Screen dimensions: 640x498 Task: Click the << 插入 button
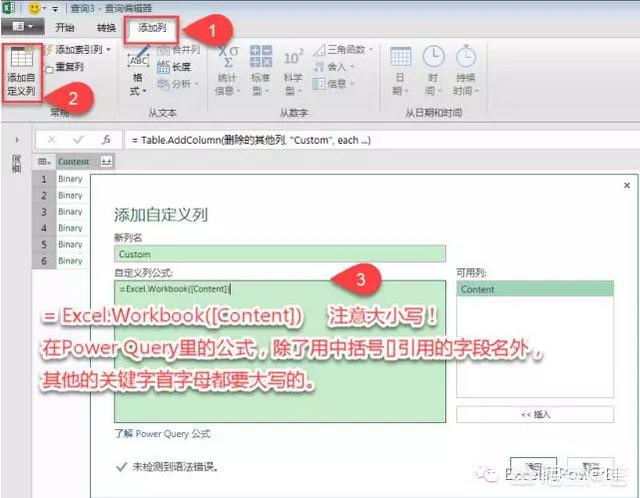(x=535, y=414)
